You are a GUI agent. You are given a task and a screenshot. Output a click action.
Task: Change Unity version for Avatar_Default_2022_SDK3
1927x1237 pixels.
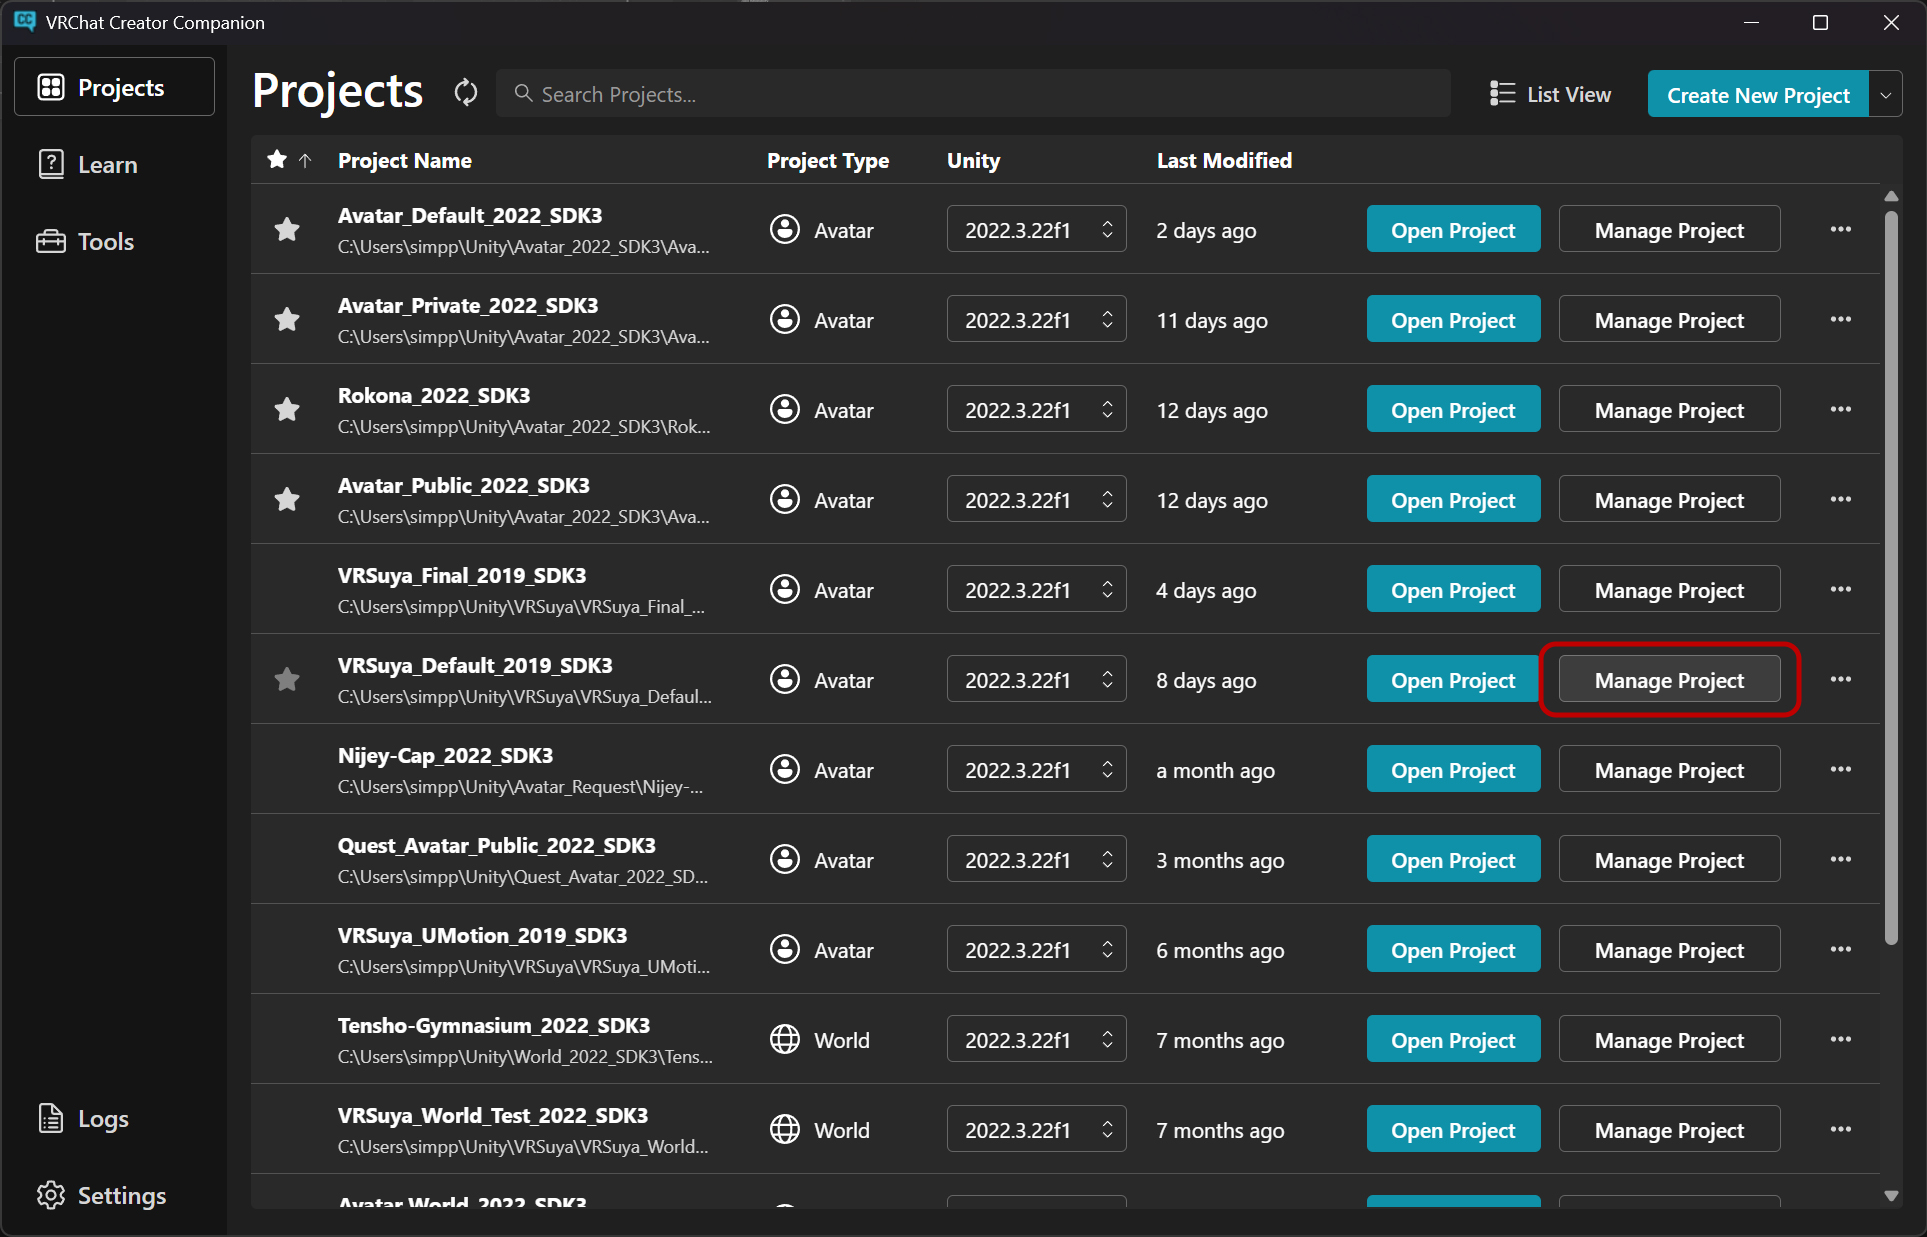click(1037, 229)
